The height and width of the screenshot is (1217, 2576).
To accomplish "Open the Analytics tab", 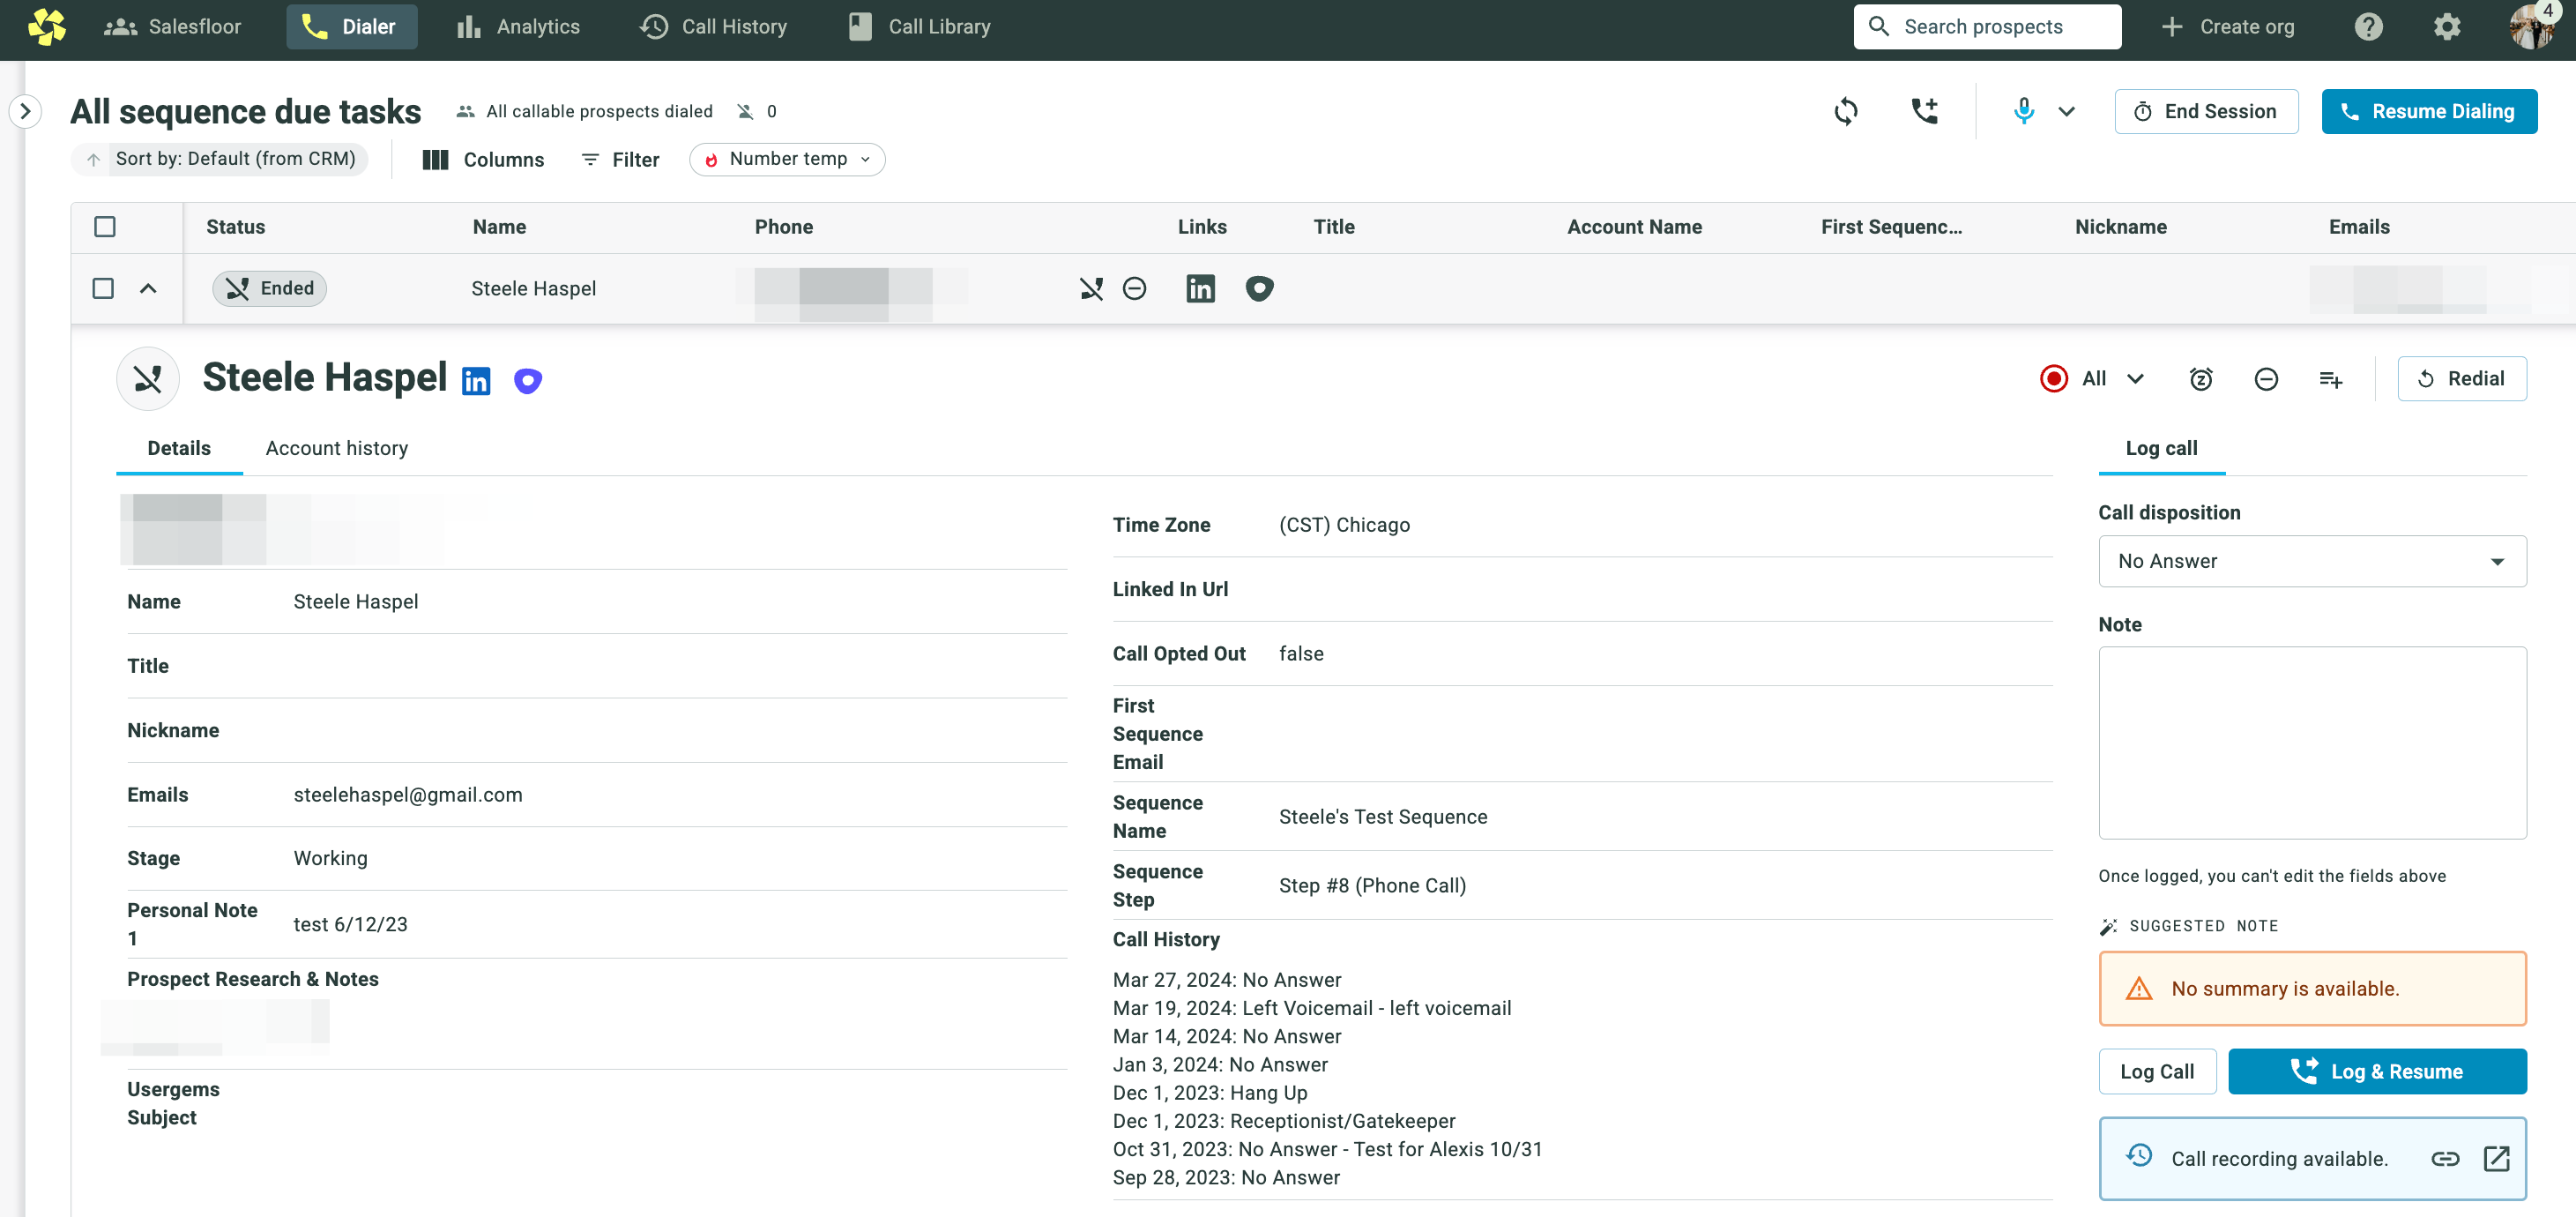I will pyautogui.click(x=518, y=27).
